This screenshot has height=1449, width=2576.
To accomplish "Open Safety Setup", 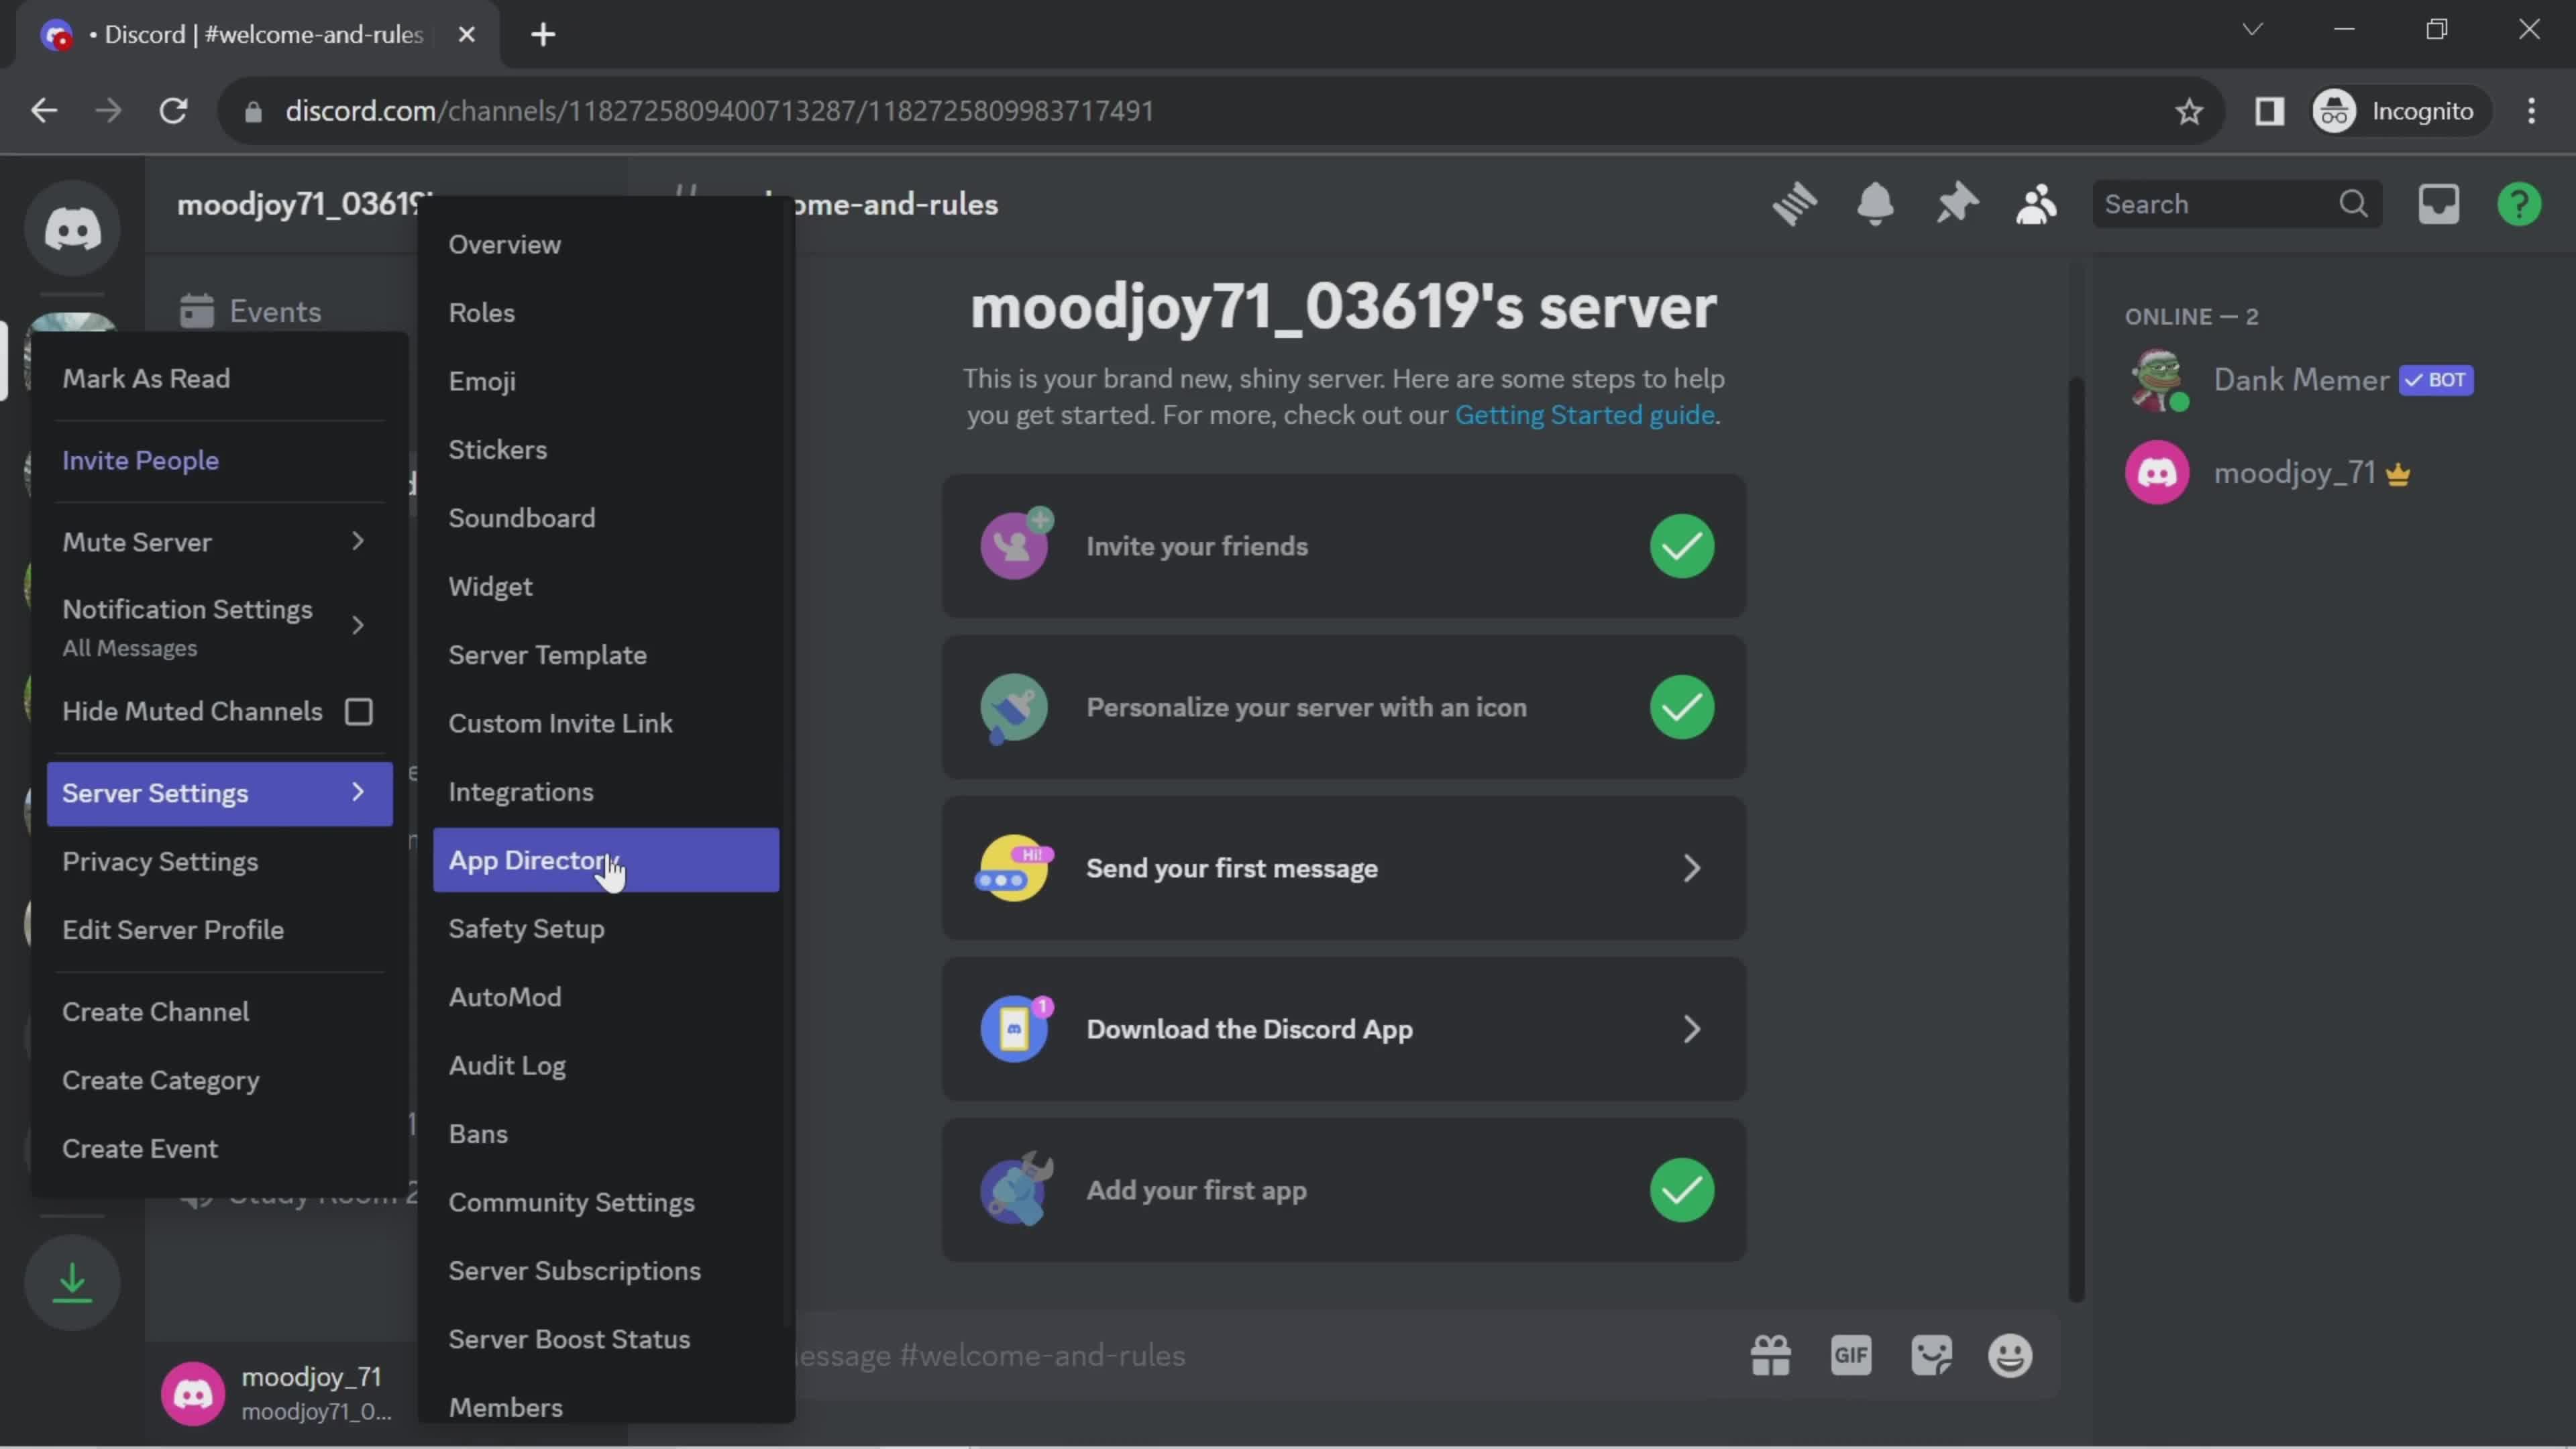I will click(606, 928).
